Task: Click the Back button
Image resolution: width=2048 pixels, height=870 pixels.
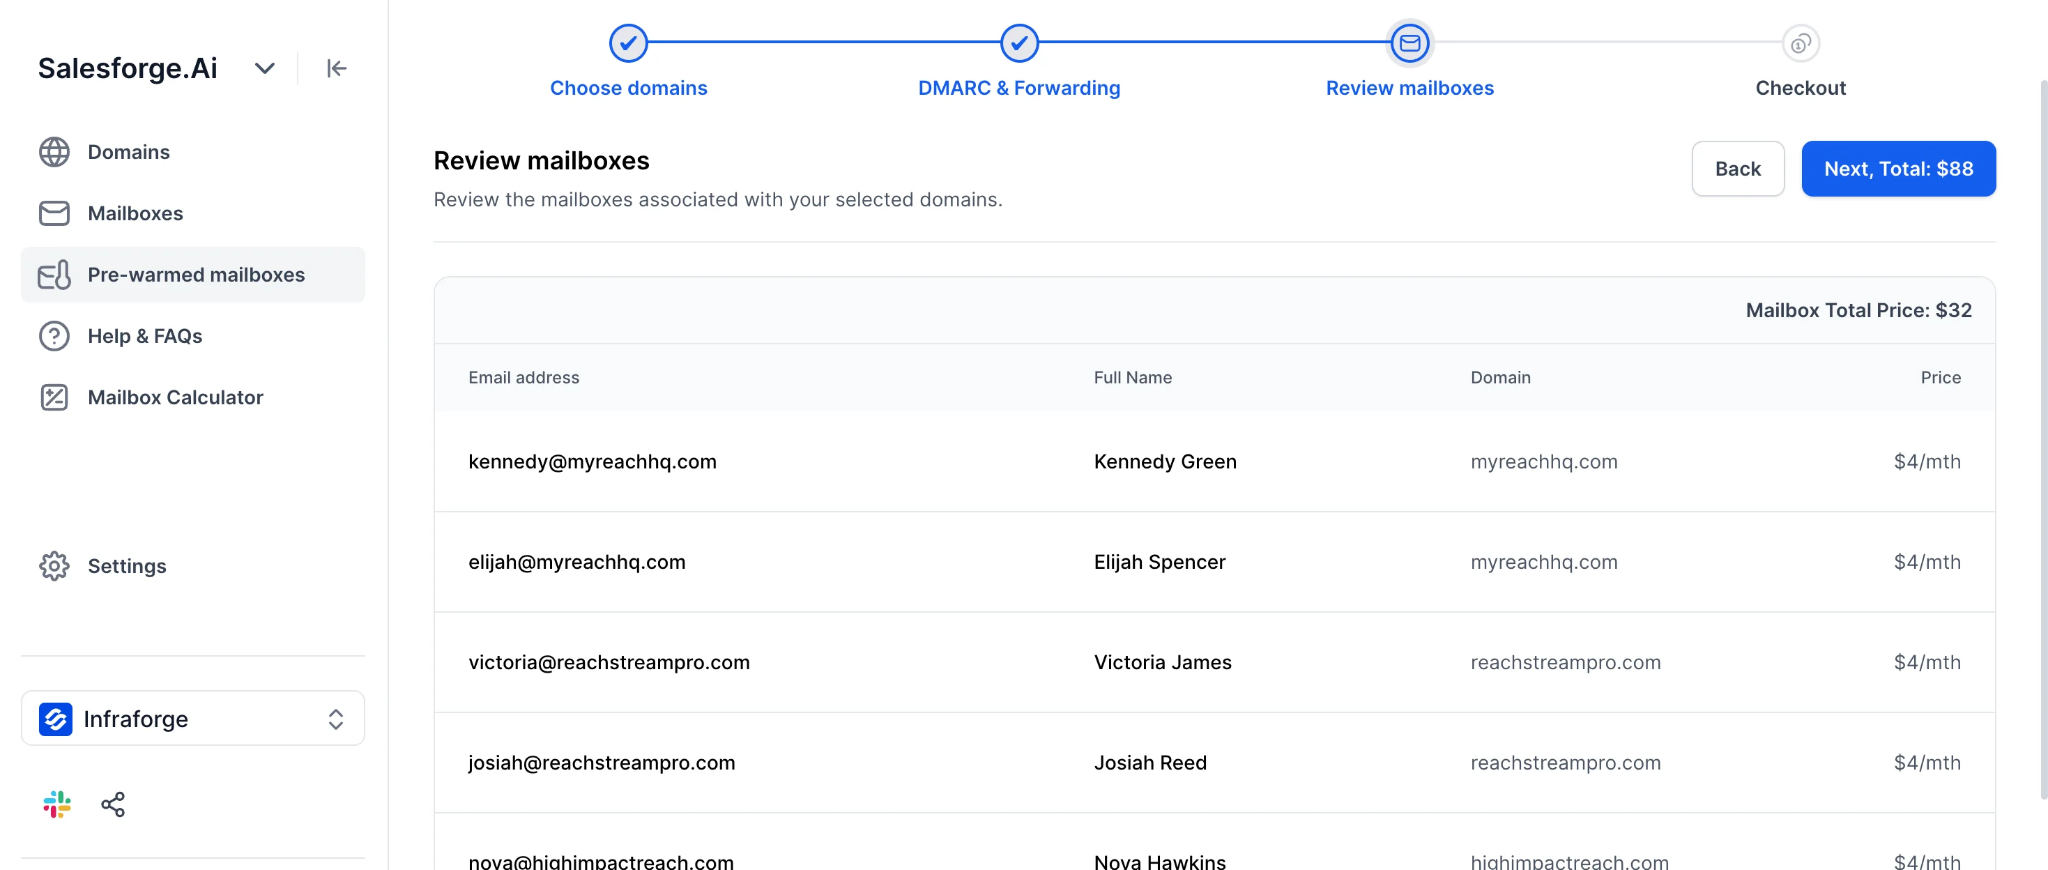Action: [x=1738, y=169]
